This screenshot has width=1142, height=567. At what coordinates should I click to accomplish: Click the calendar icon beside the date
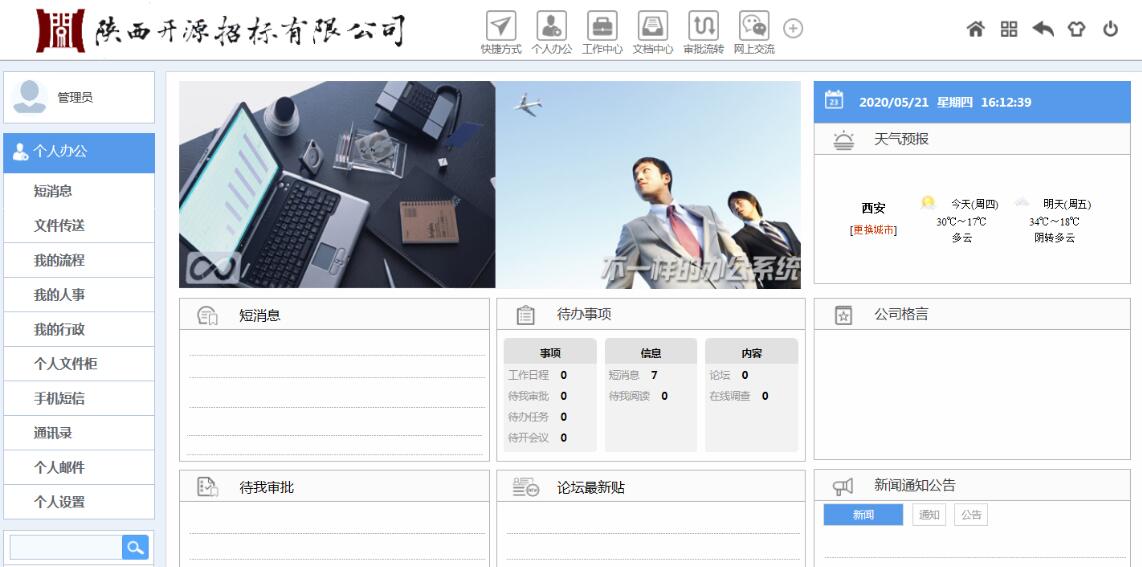tap(834, 100)
